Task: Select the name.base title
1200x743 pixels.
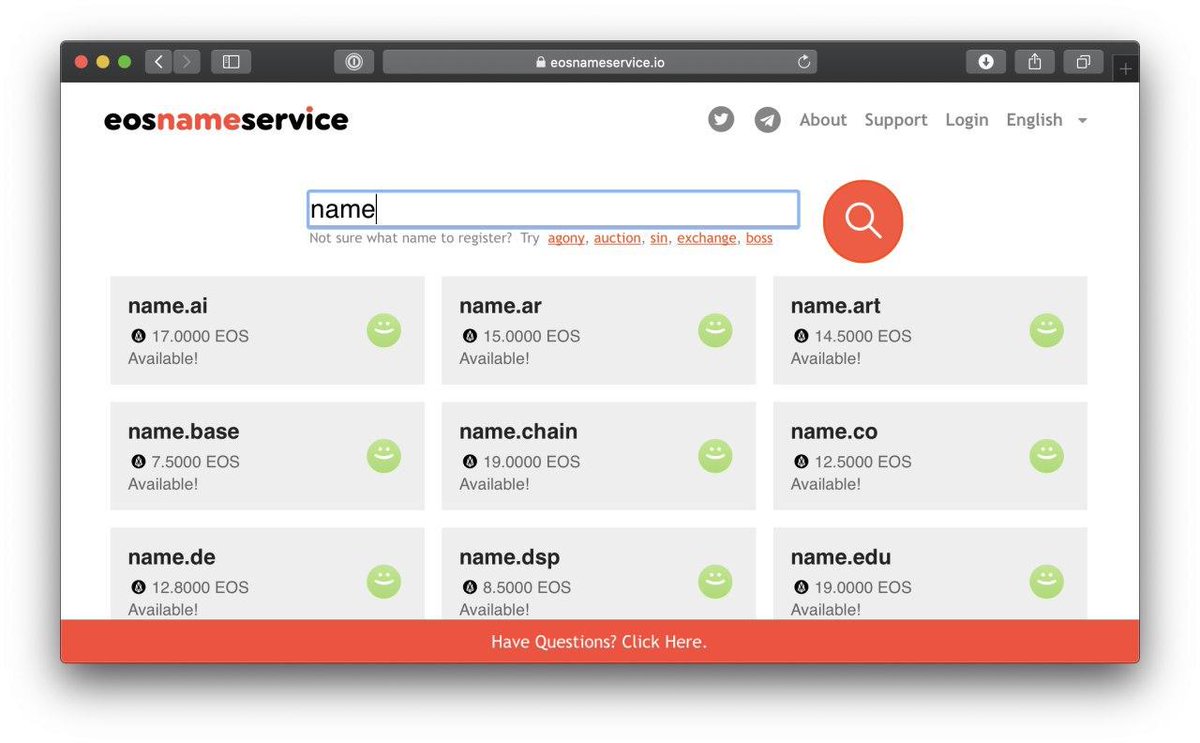Action: pyautogui.click(x=184, y=432)
